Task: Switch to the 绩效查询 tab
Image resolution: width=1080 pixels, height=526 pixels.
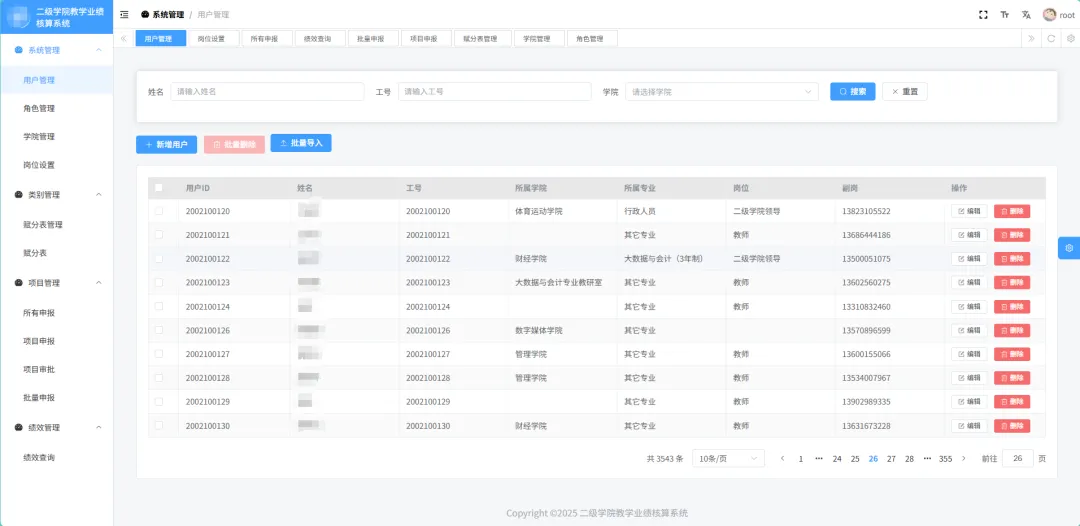Action: pos(318,39)
